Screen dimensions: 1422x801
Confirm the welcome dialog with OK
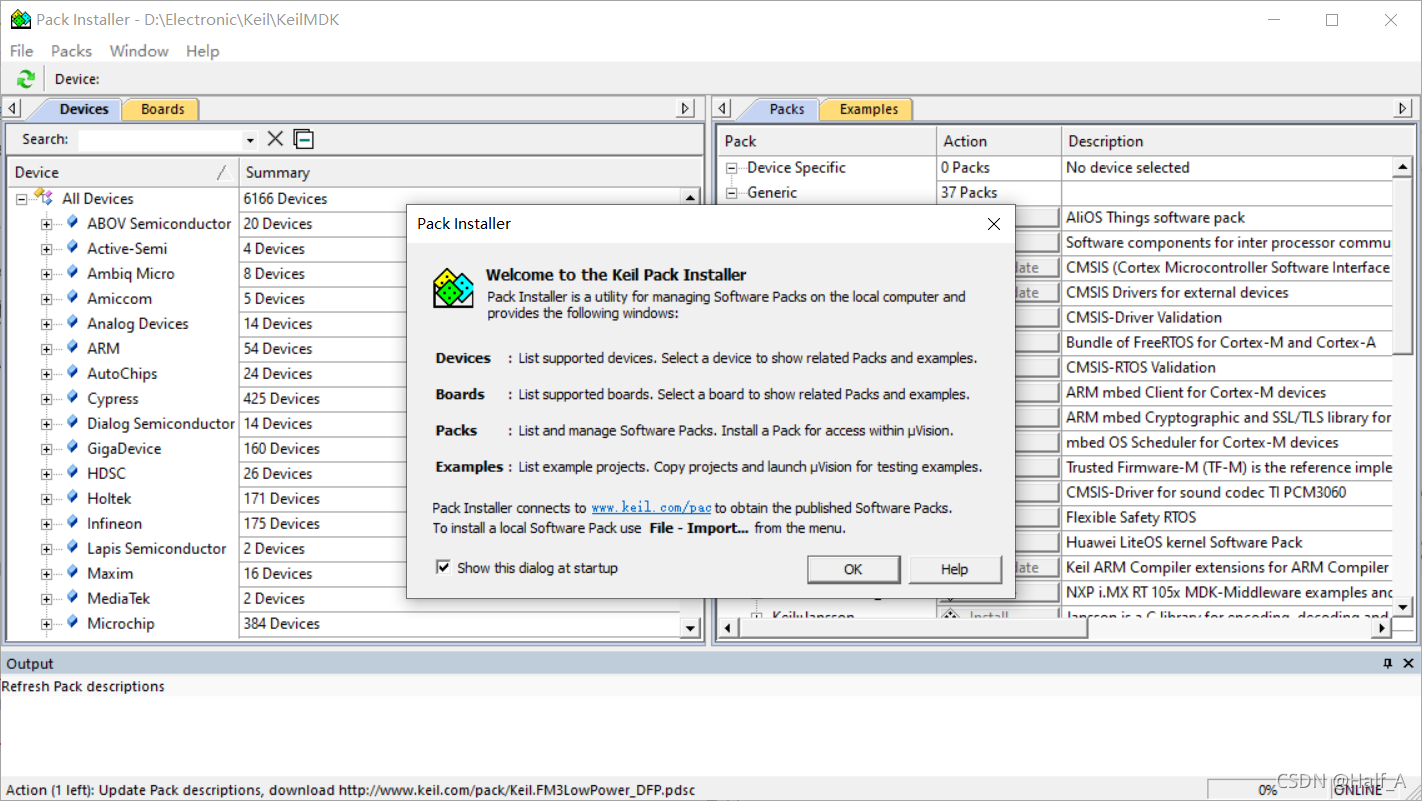[853, 569]
